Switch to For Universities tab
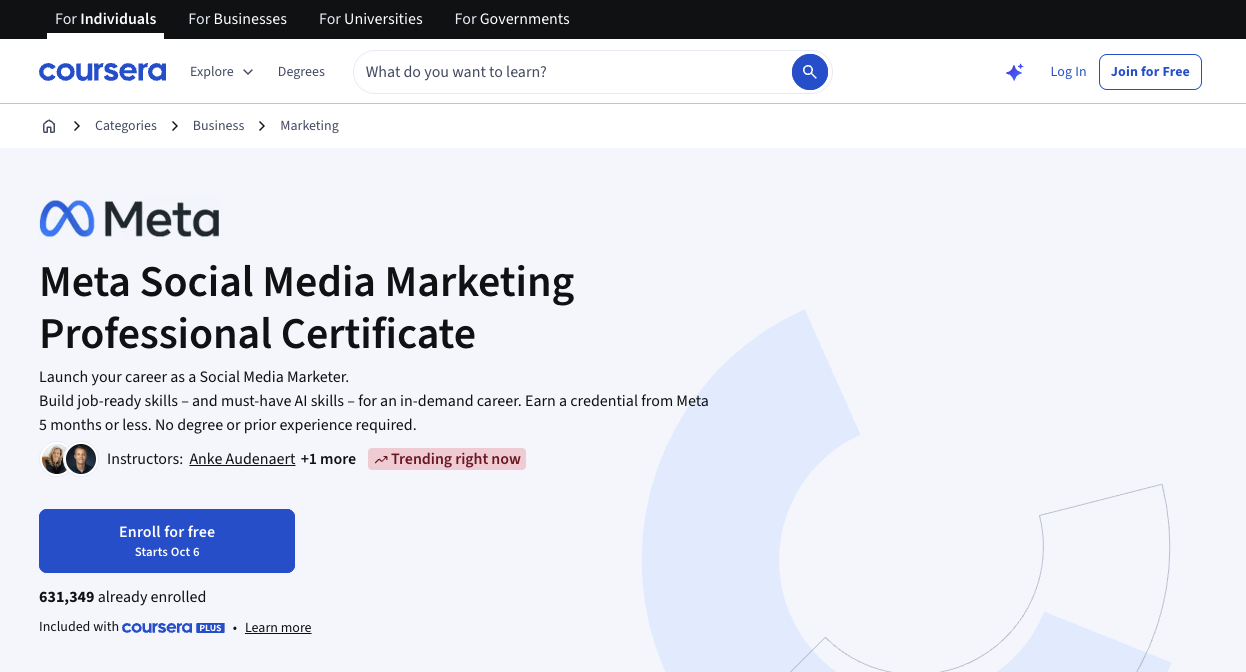Viewport: 1246px width, 672px height. [371, 19]
